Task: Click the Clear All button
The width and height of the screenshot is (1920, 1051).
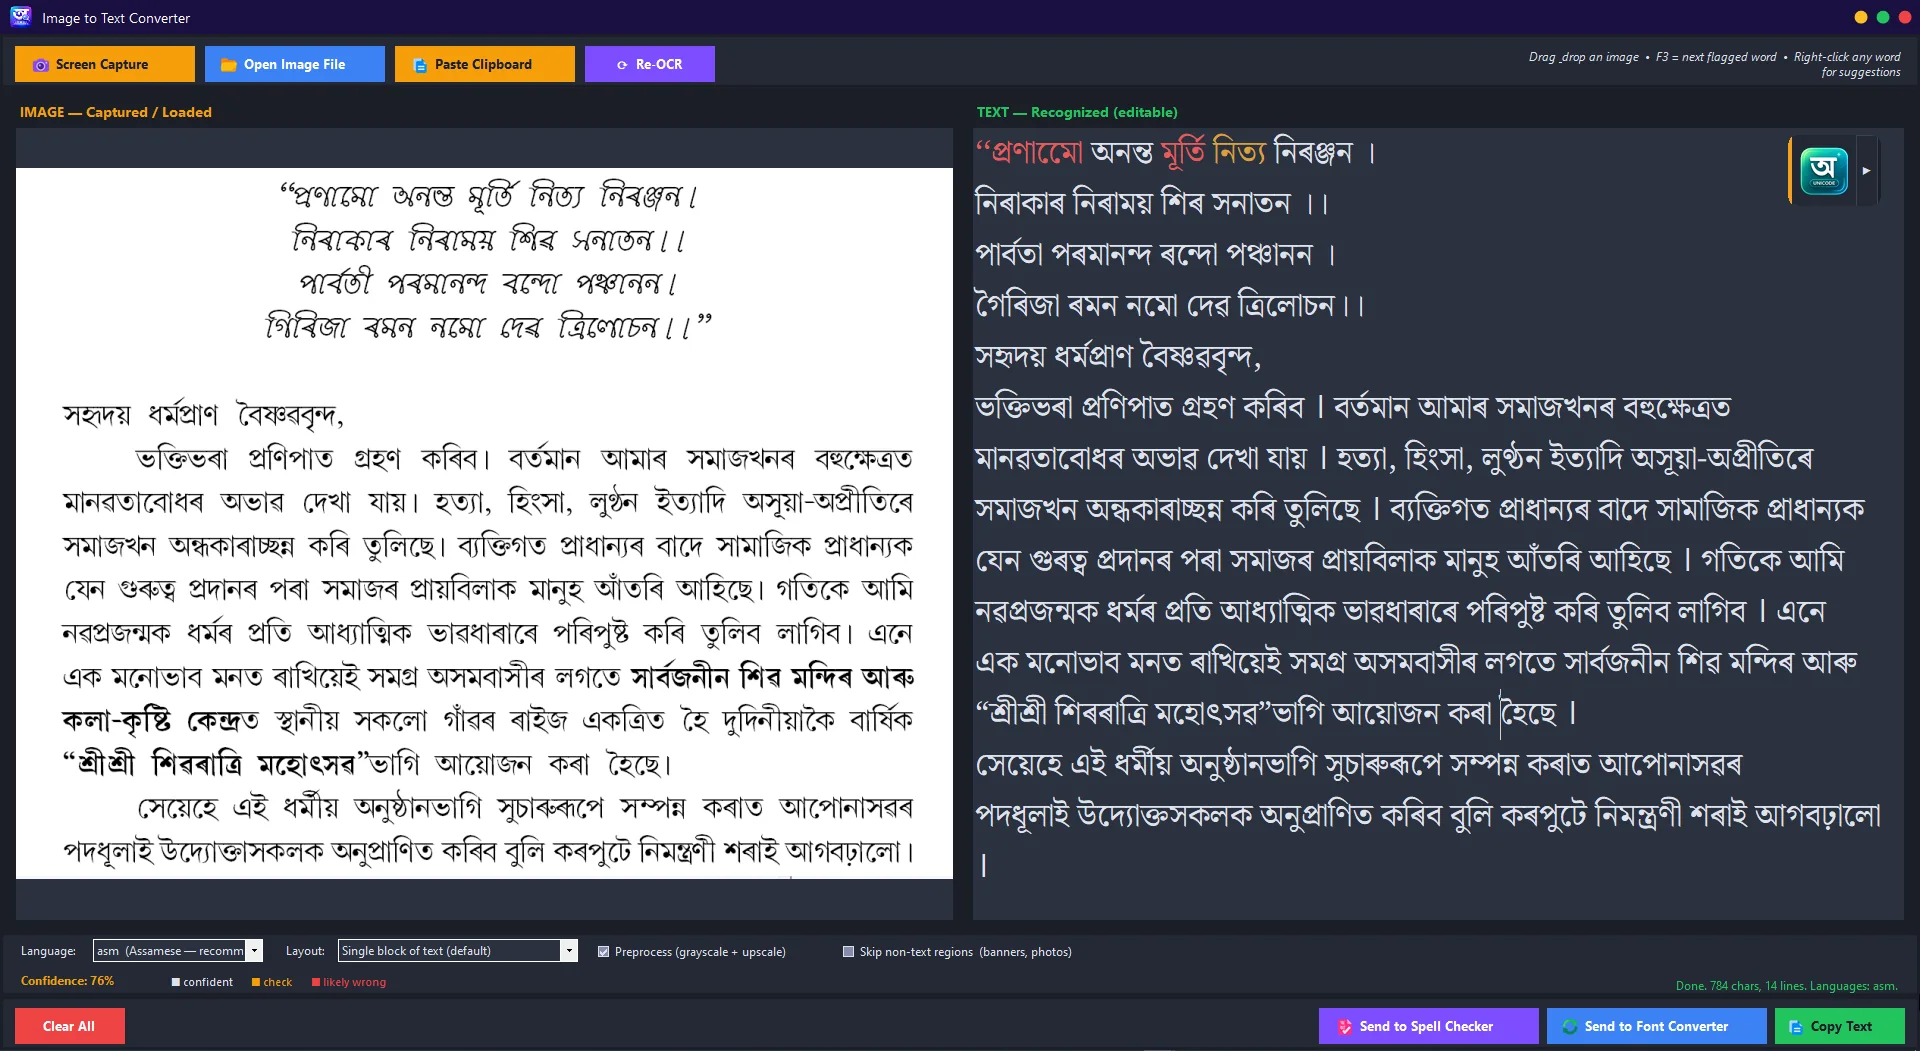Action: (x=69, y=1026)
